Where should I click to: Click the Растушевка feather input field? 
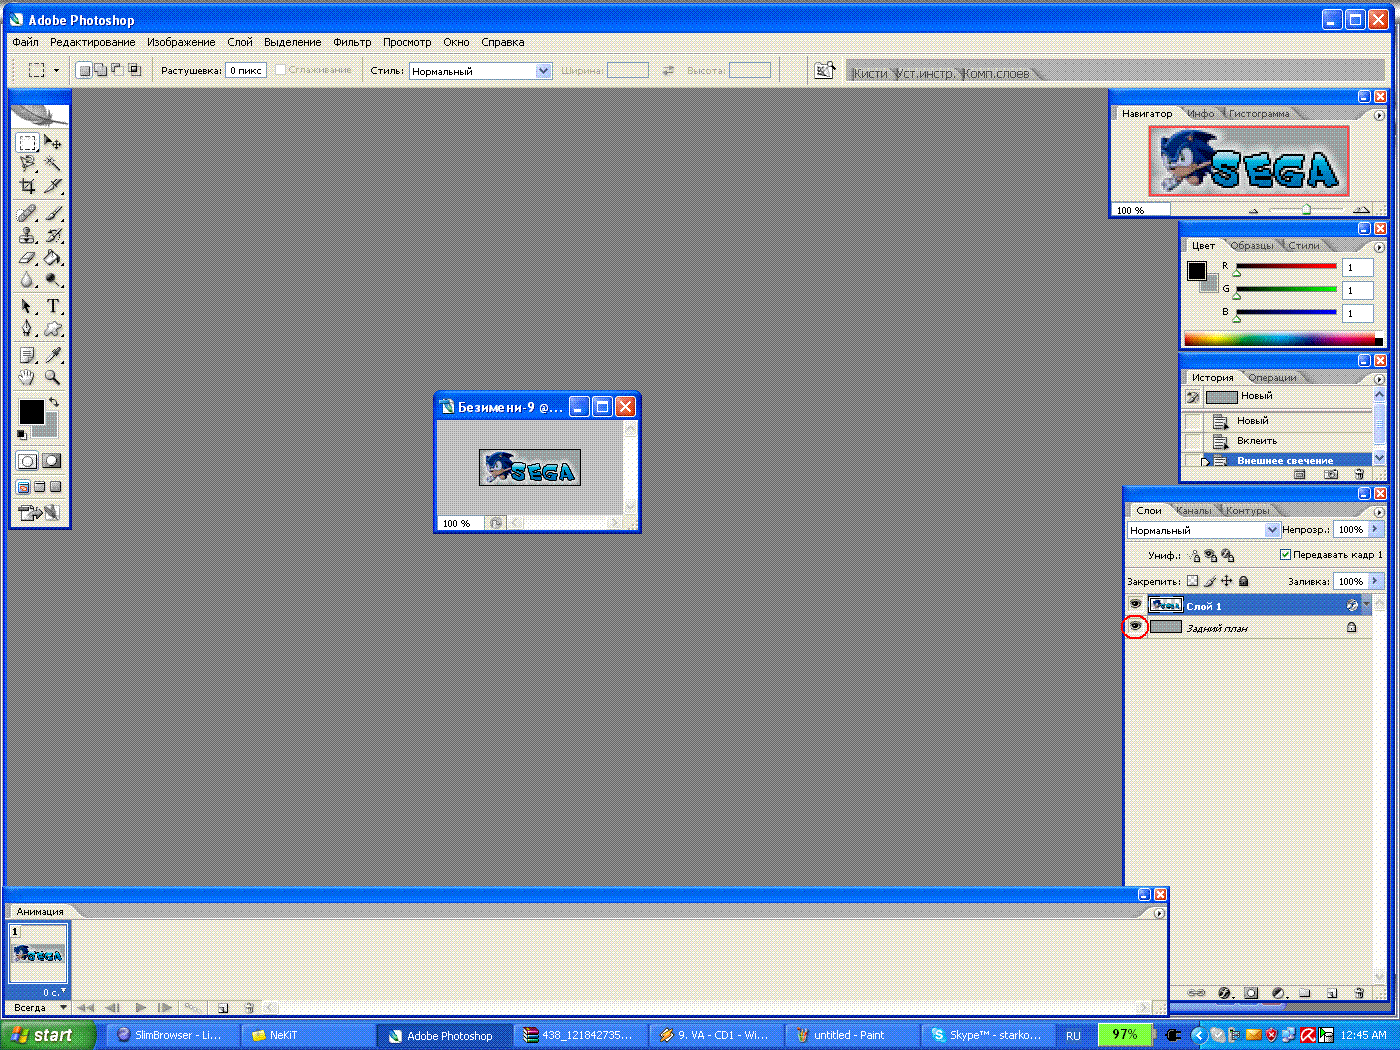[246, 71]
